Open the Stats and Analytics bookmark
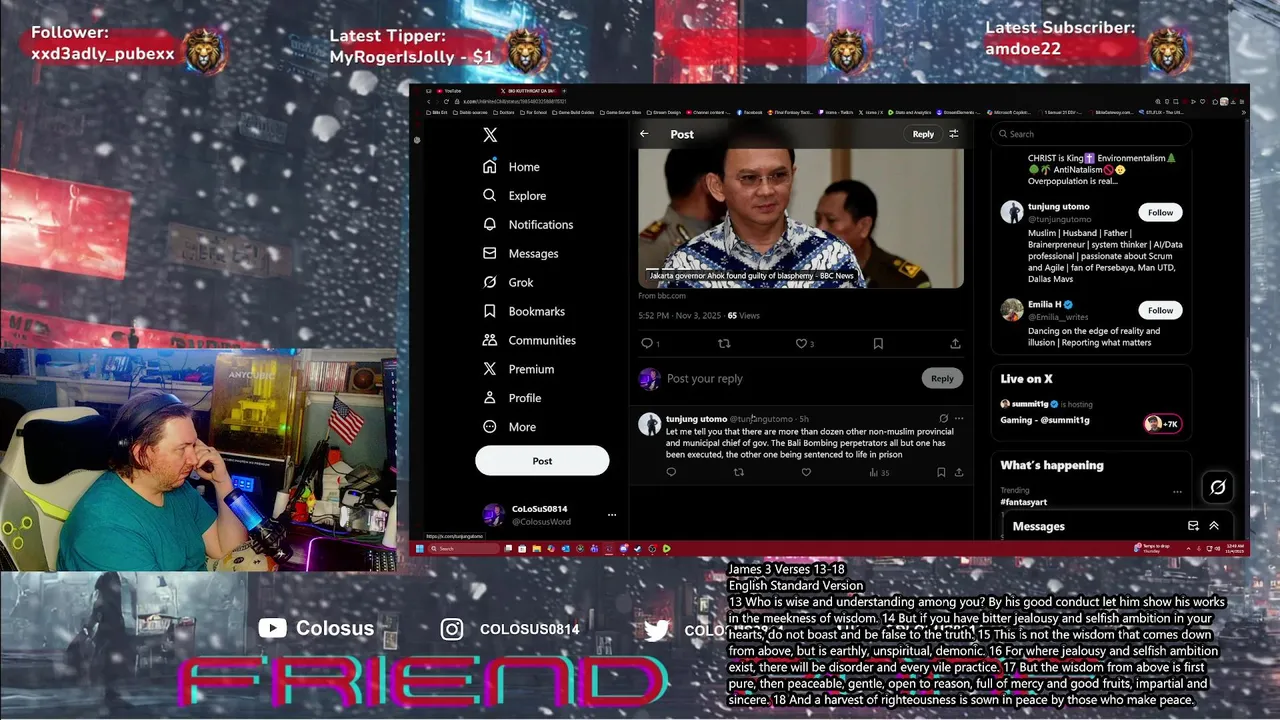The width and height of the screenshot is (1280, 720). 909,113
